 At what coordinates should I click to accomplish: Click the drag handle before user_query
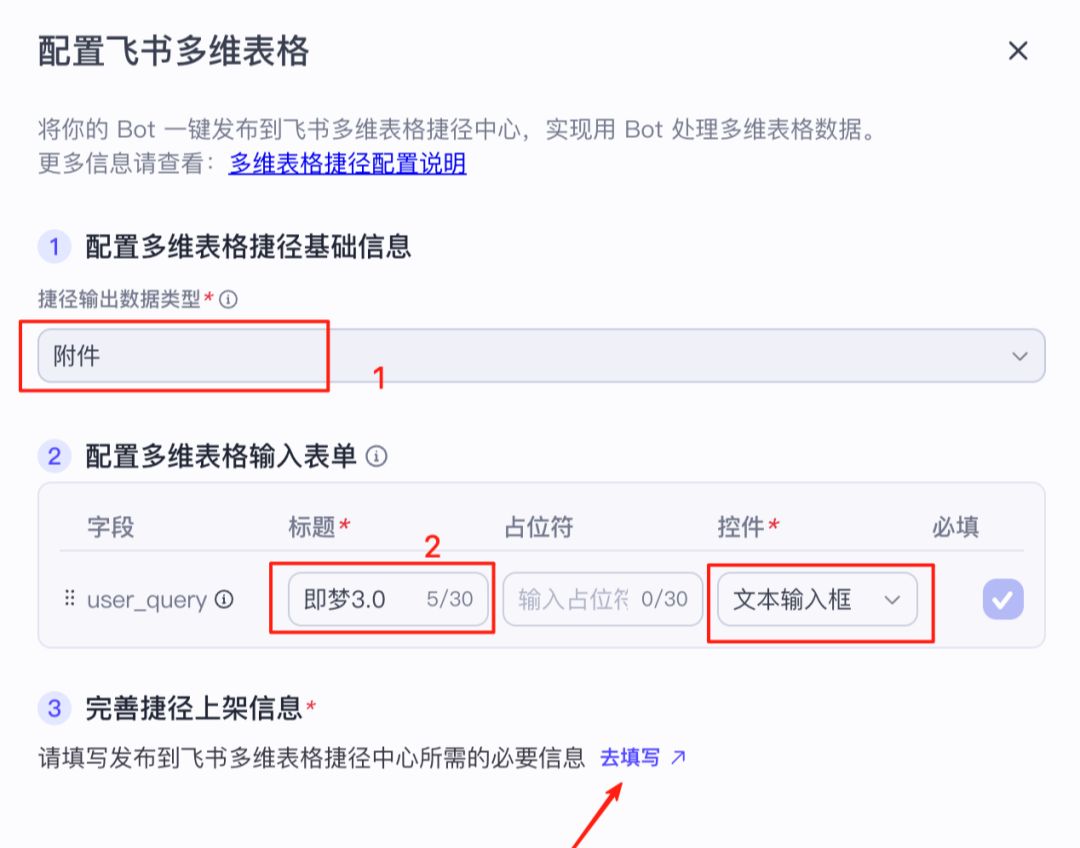pyautogui.click(x=69, y=599)
